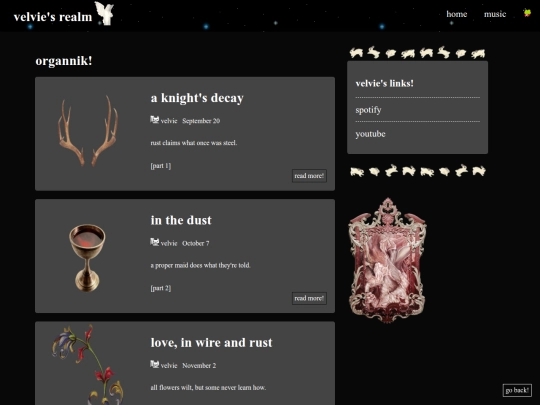Screen dimensions: 540x405
Task: Click author icon beside velvie November 2
Action: click(x=155, y=364)
